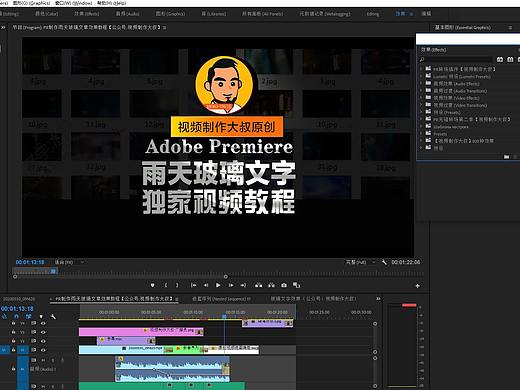Open the 图形 (Graphics) menu

pyautogui.click(x=31, y=3)
